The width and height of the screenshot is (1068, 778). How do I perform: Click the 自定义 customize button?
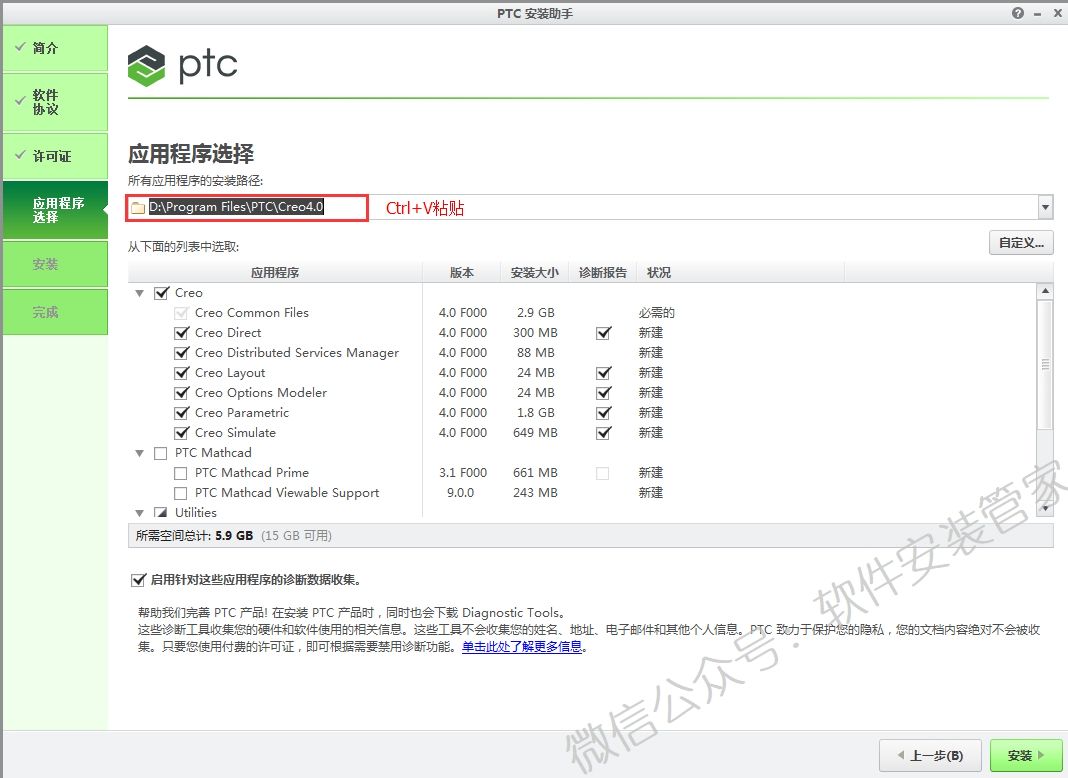pos(1020,243)
